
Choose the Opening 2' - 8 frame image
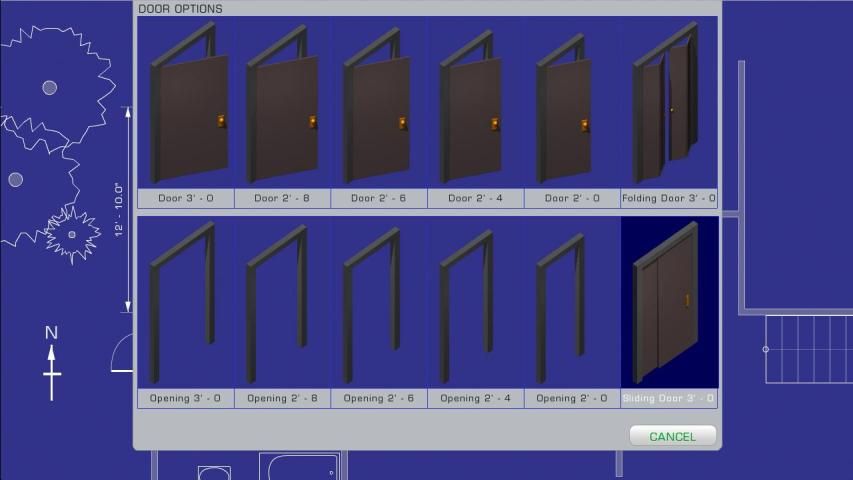[282, 303]
